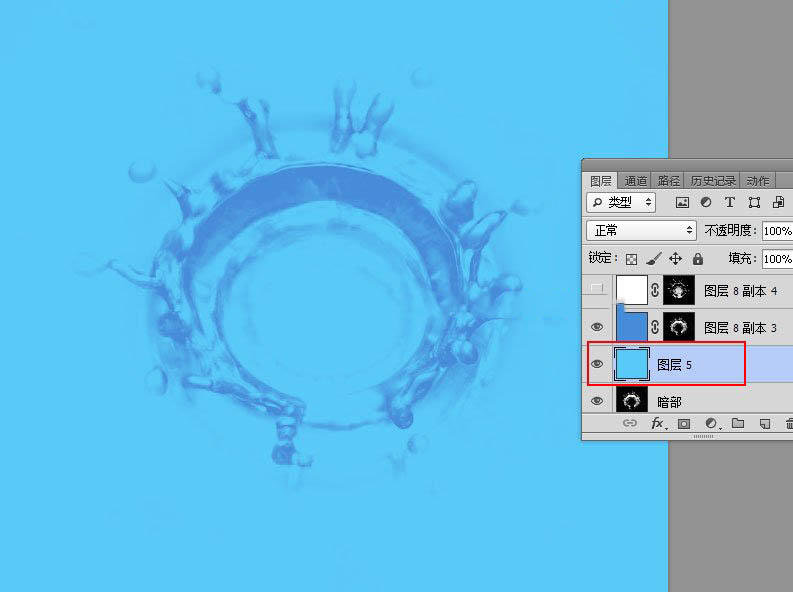Click the 填充 value field

click(x=778, y=259)
